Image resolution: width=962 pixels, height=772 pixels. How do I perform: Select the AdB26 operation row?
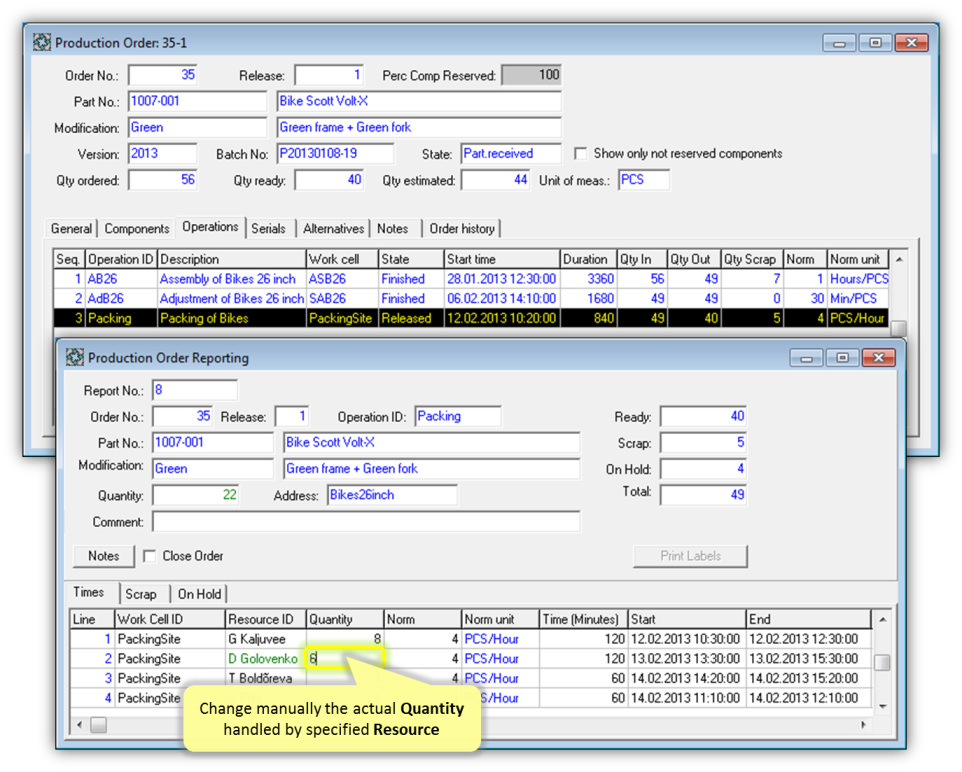(x=471, y=298)
